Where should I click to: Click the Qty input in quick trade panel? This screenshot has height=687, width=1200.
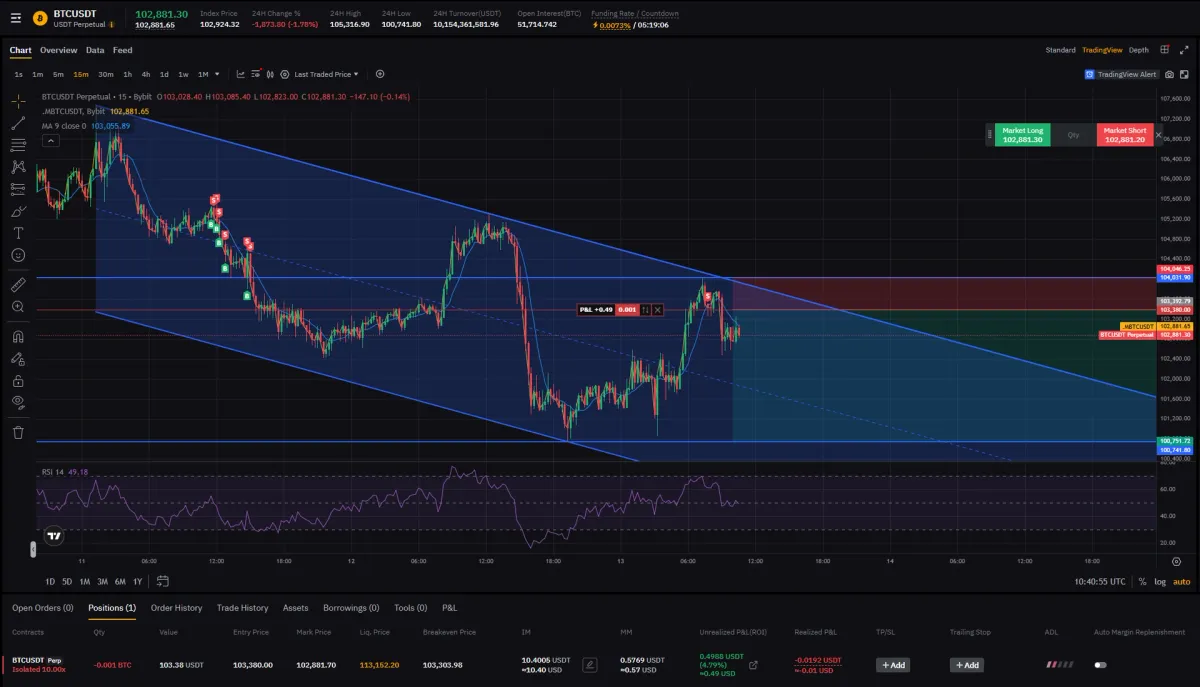(x=1073, y=135)
